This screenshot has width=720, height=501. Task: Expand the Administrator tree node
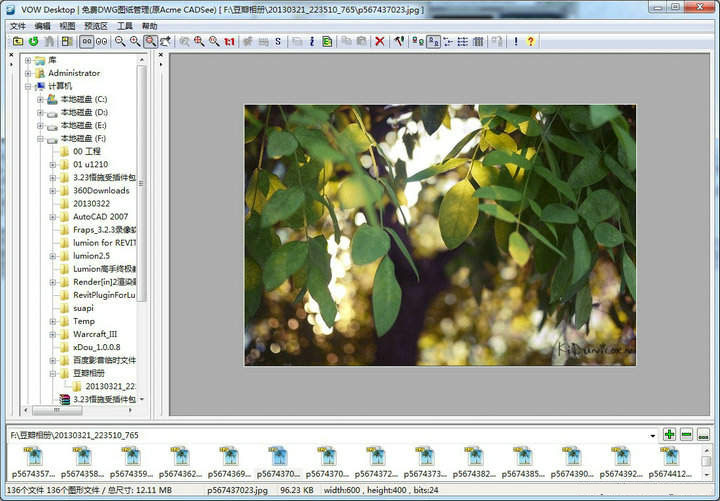[x=28, y=73]
